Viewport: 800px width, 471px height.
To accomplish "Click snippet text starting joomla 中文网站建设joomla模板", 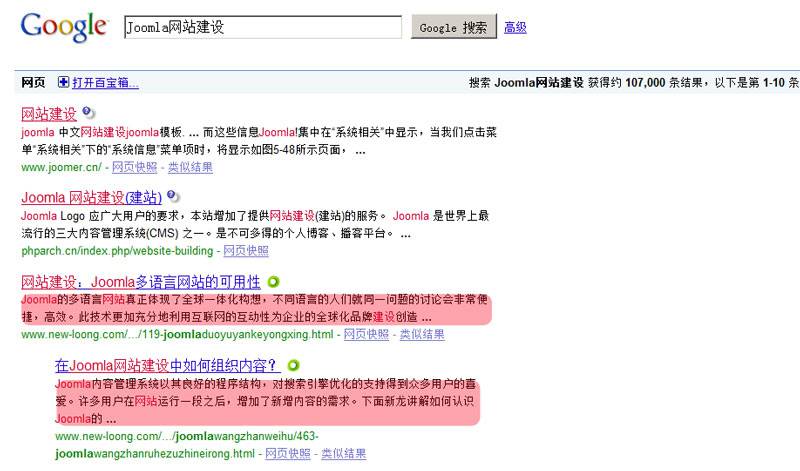I will pyautogui.click(x=259, y=141).
